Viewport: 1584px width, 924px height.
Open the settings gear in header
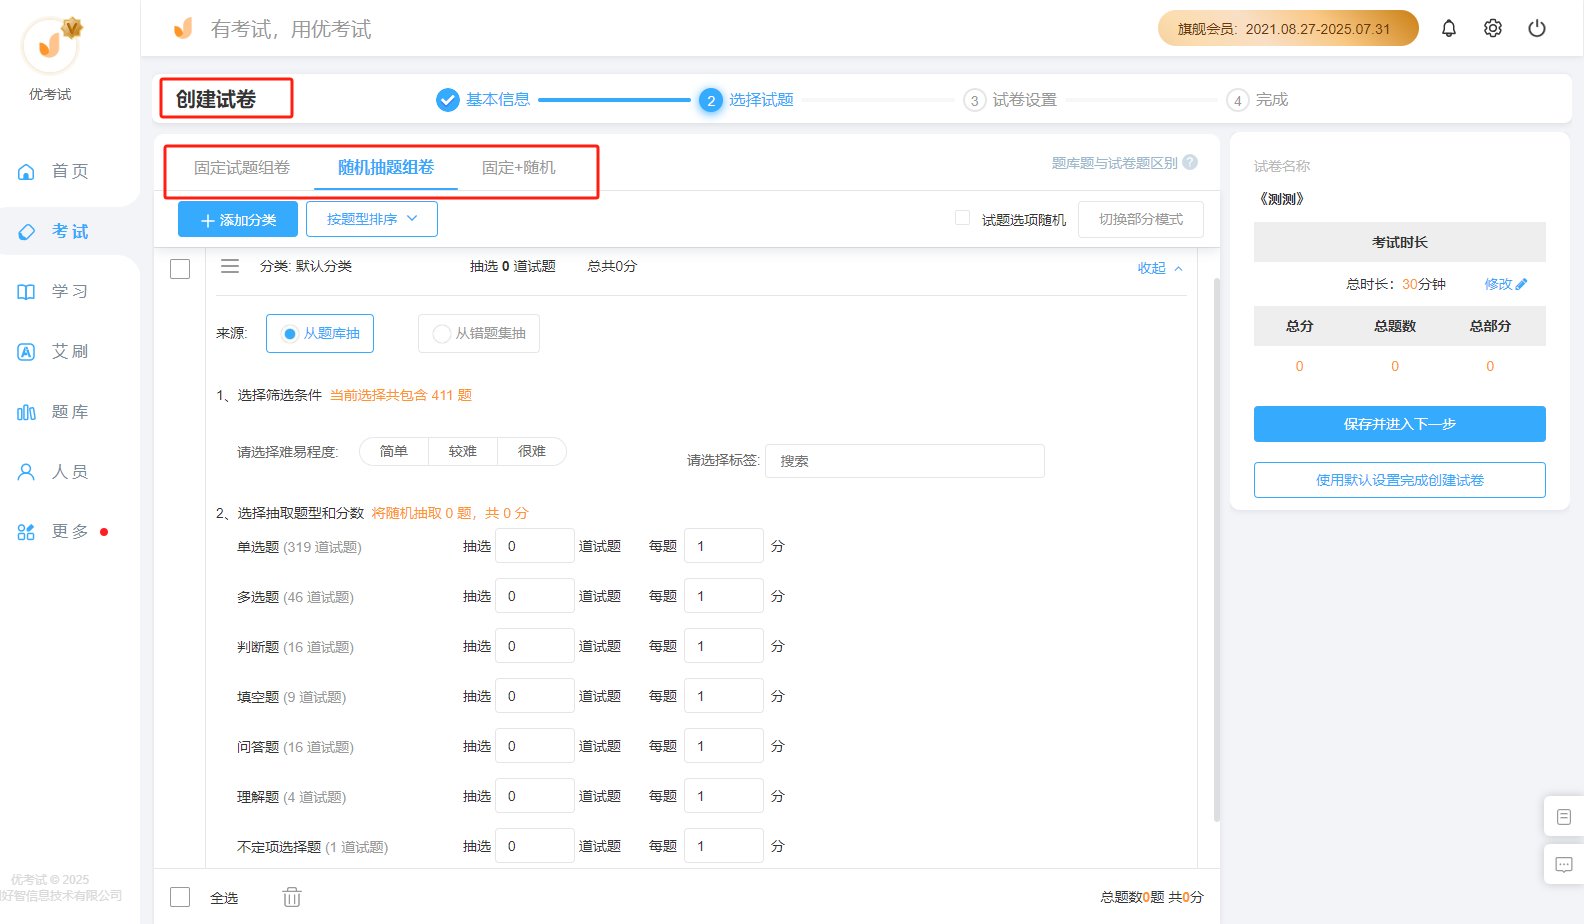click(1493, 28)
